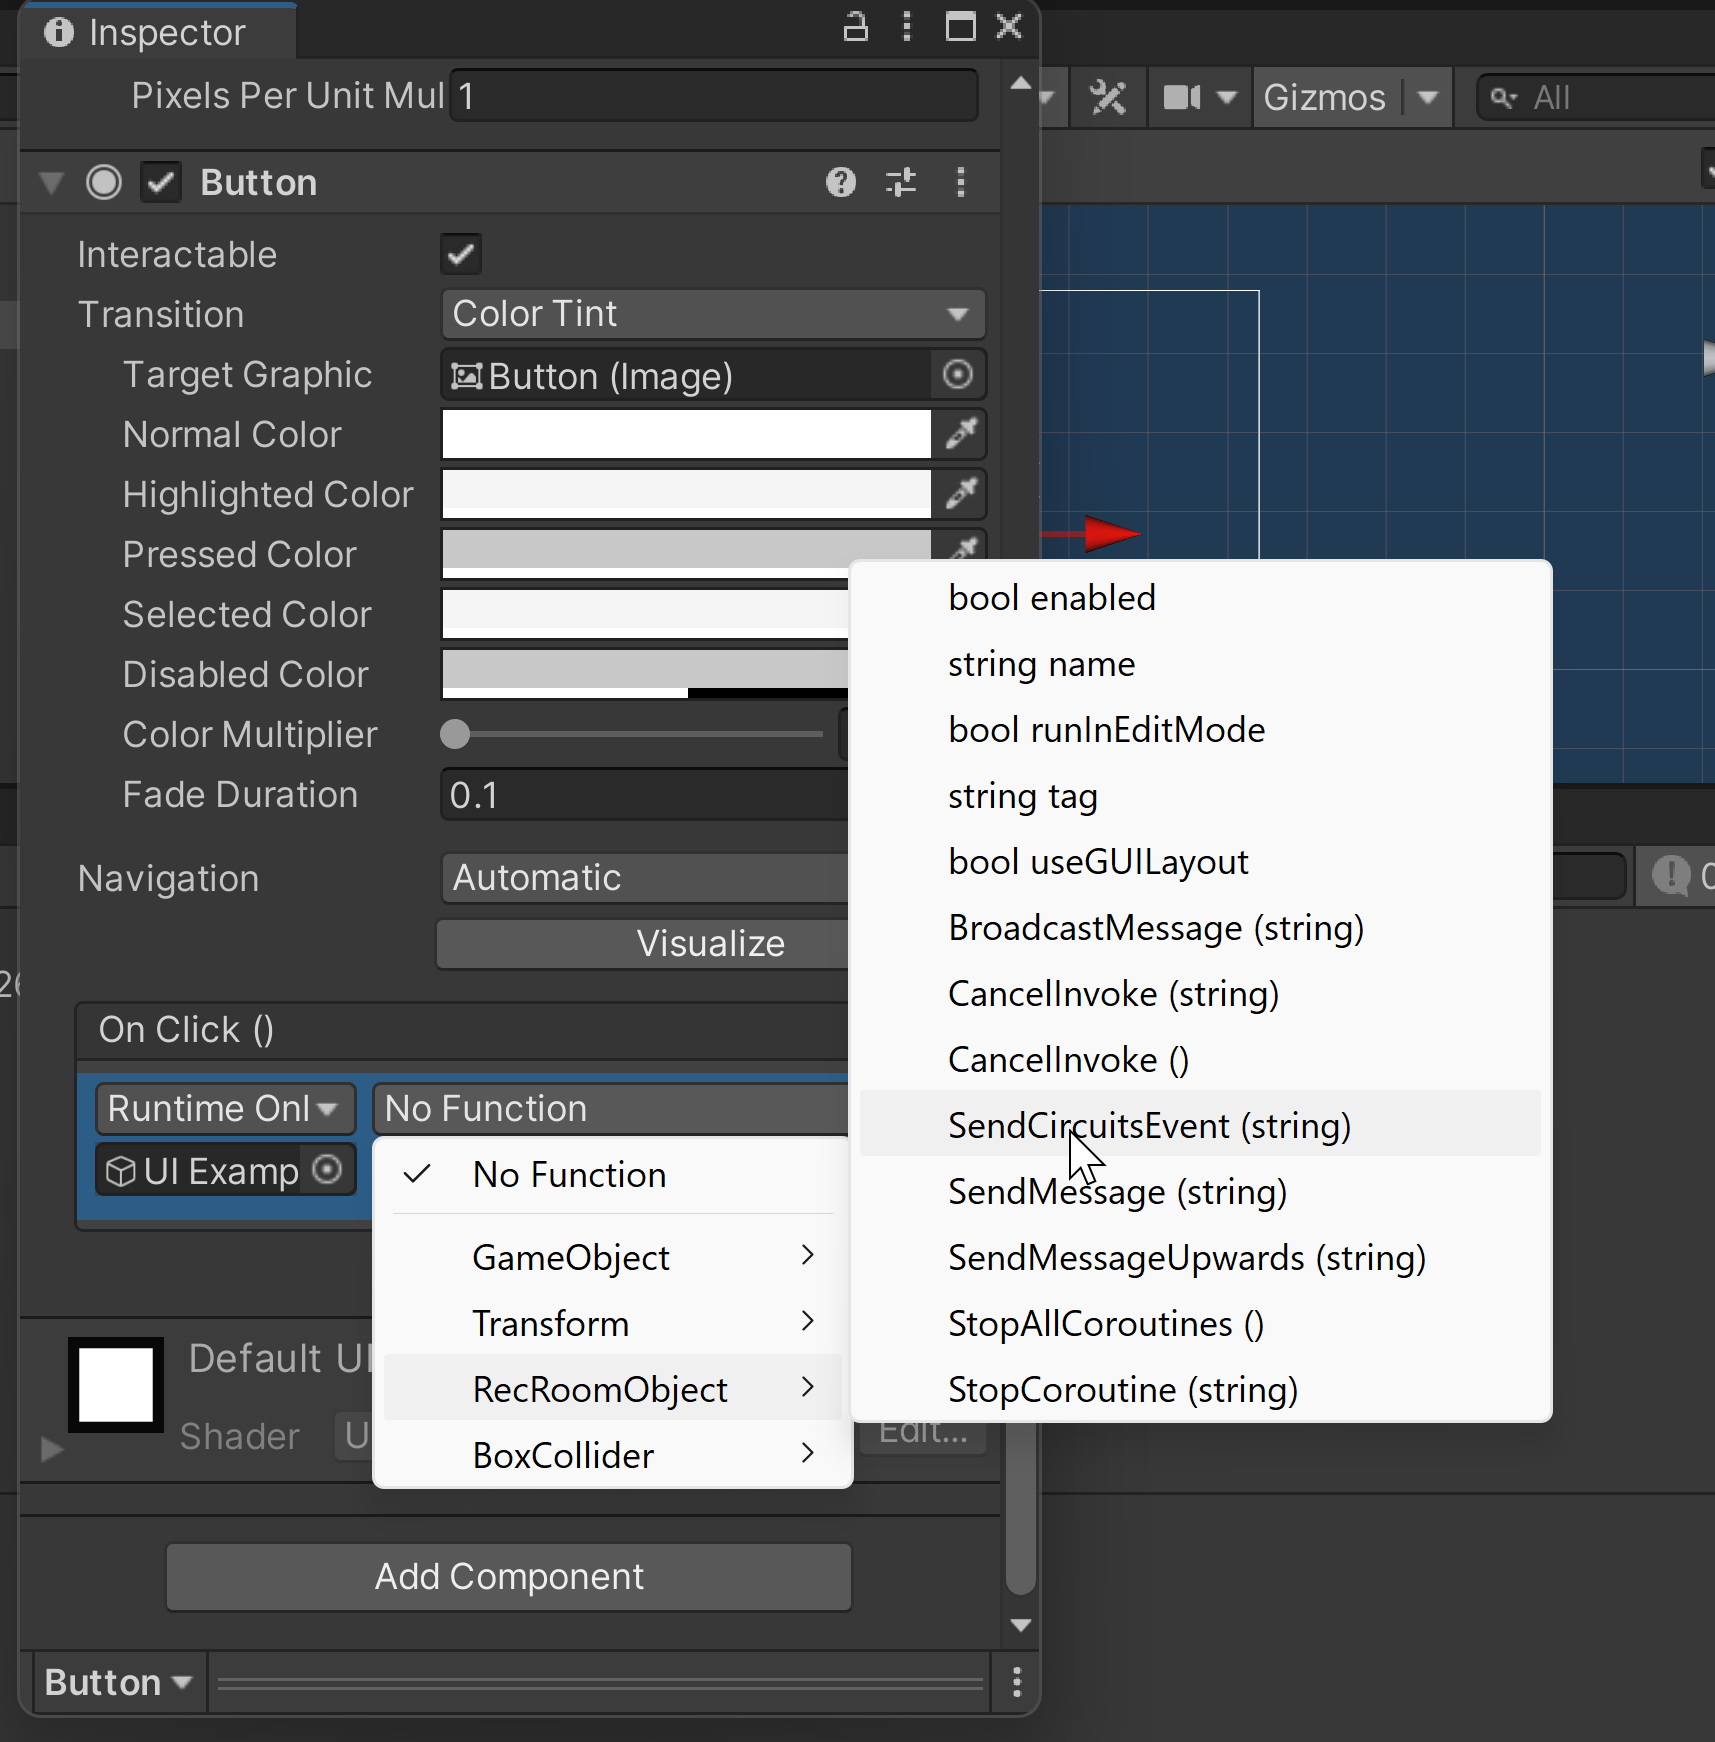Toggle the Interactable checkbox
1715x1742 pixels.
461,254
